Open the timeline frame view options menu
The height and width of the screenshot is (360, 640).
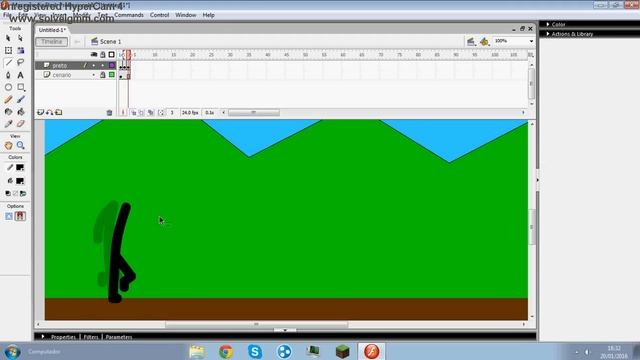click(x=531, y=55)
